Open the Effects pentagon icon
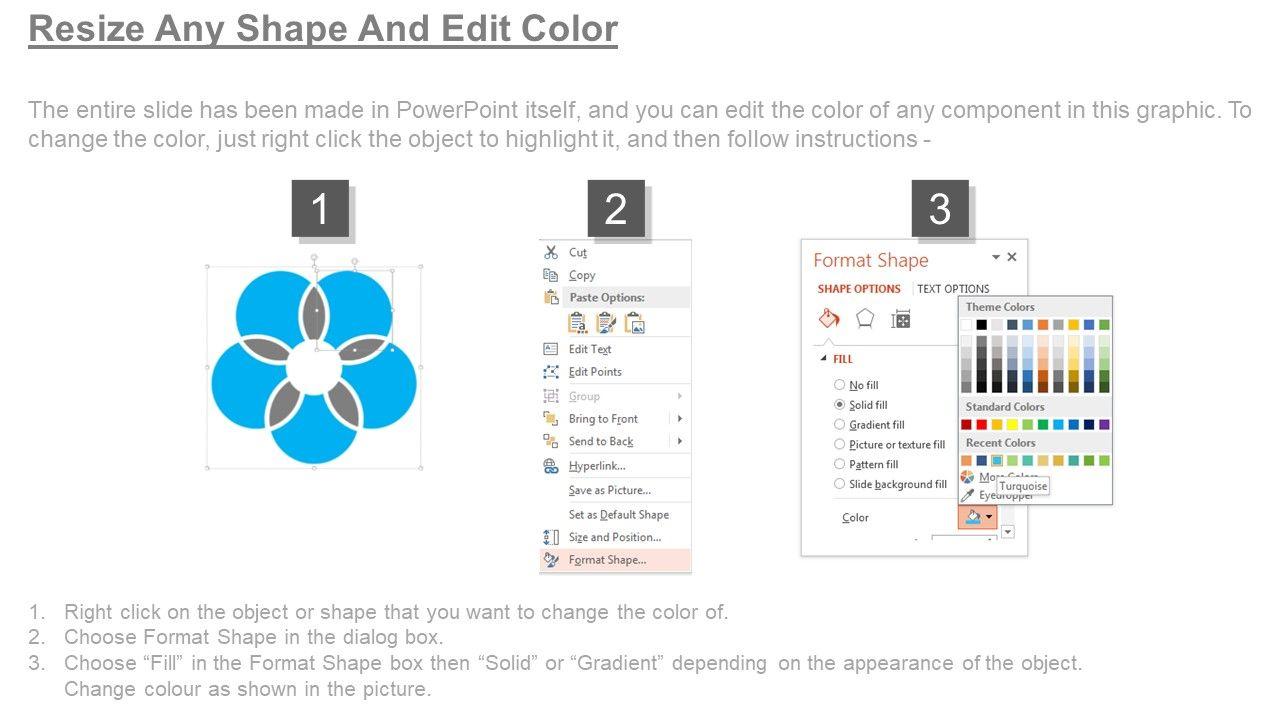 pyautogui.click(x=865, y=319)
